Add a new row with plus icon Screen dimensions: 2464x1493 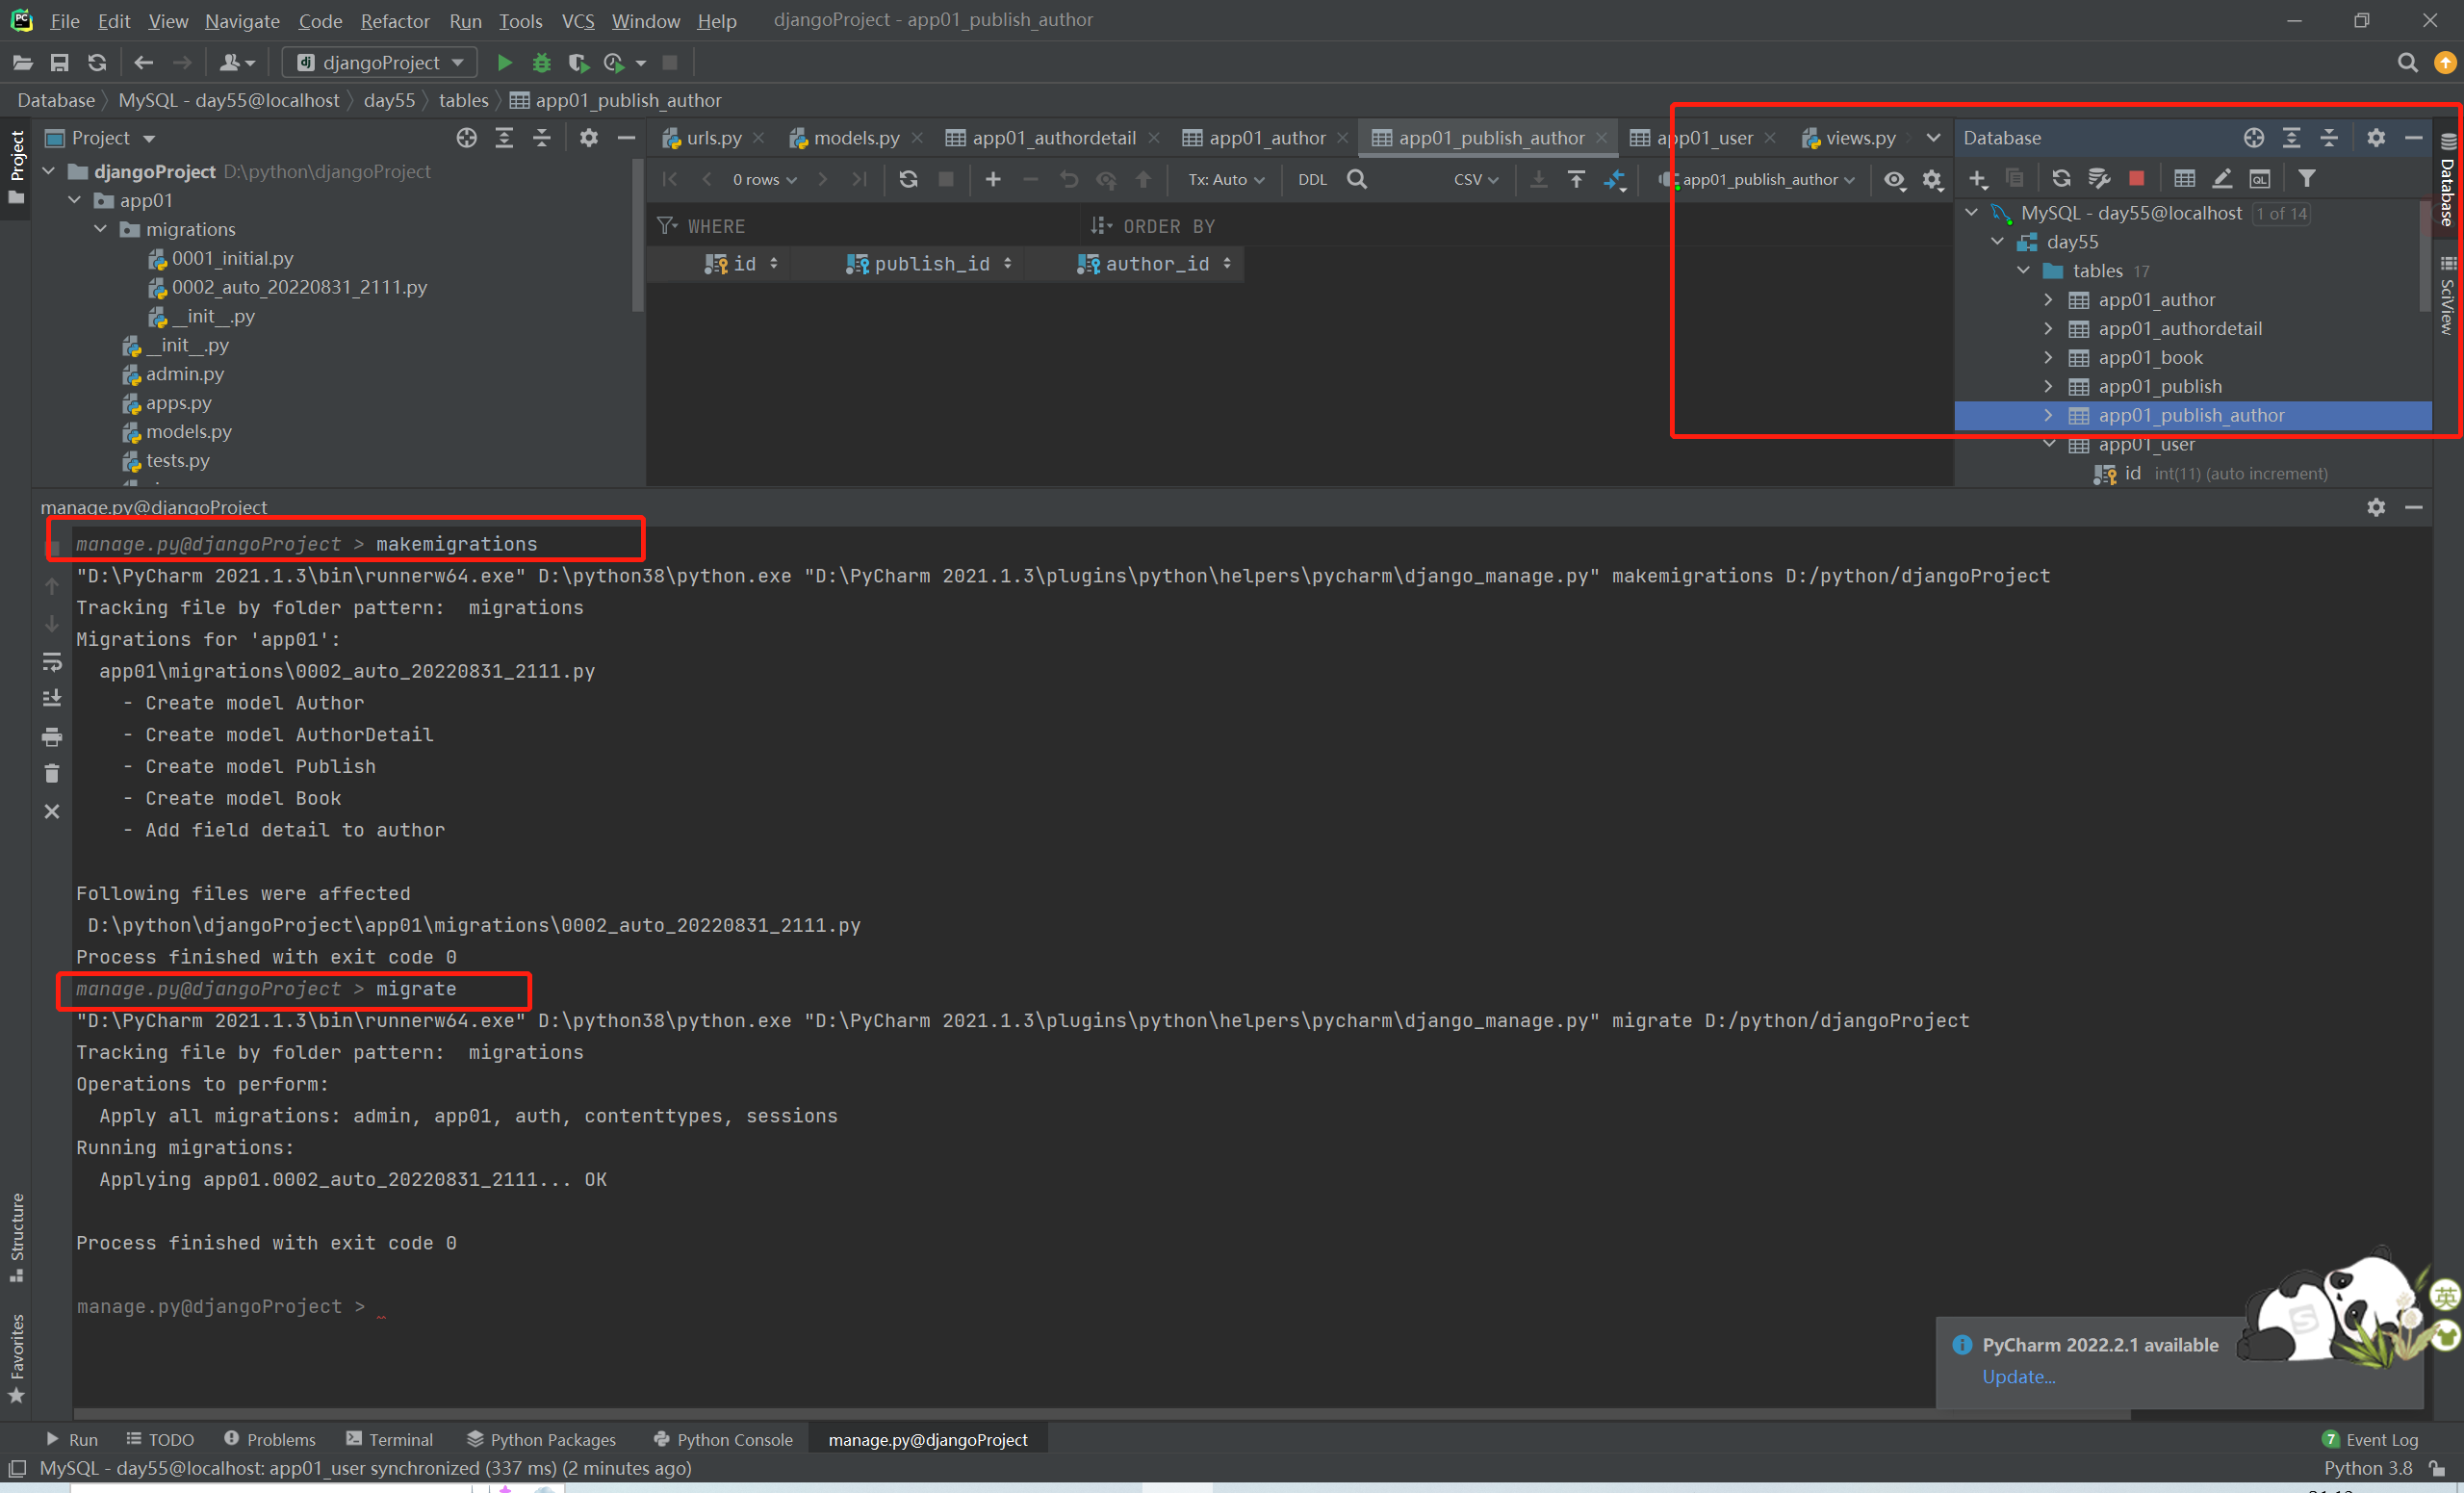click(993, 179)
